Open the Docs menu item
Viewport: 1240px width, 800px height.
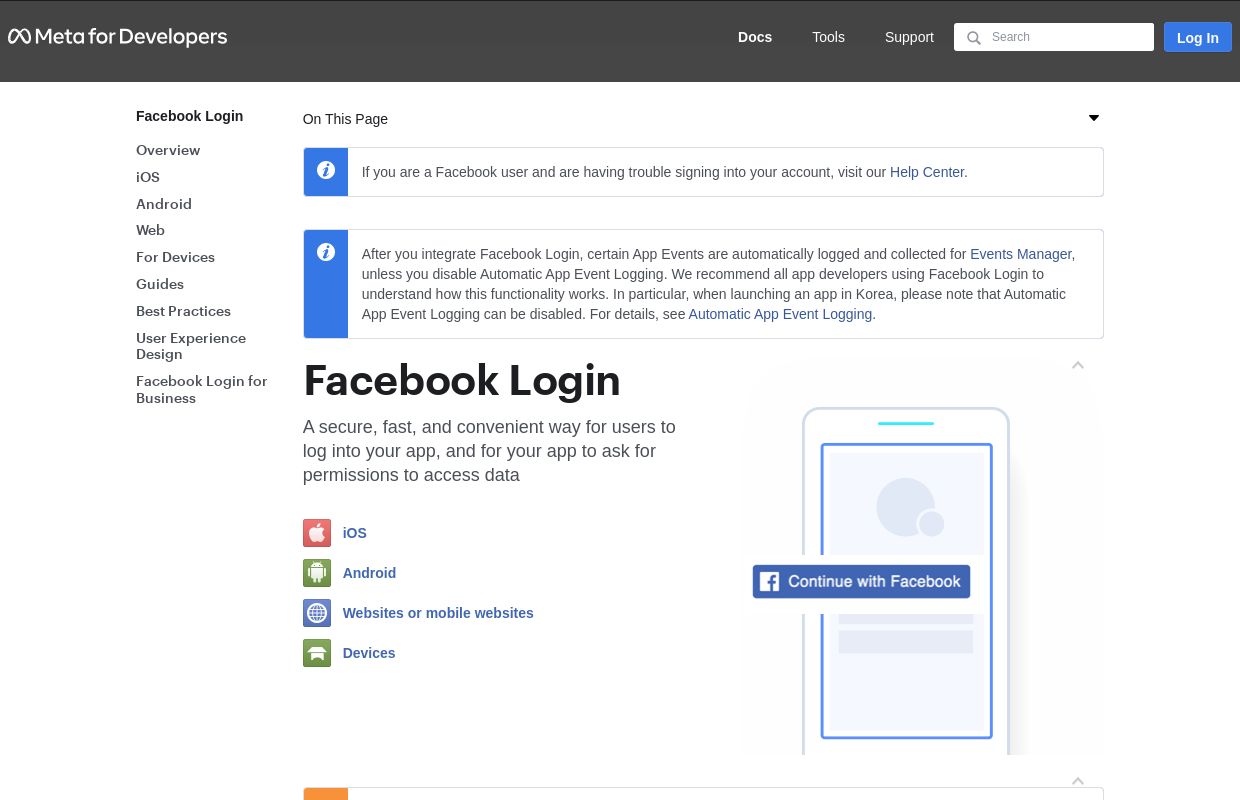point(755,37)
